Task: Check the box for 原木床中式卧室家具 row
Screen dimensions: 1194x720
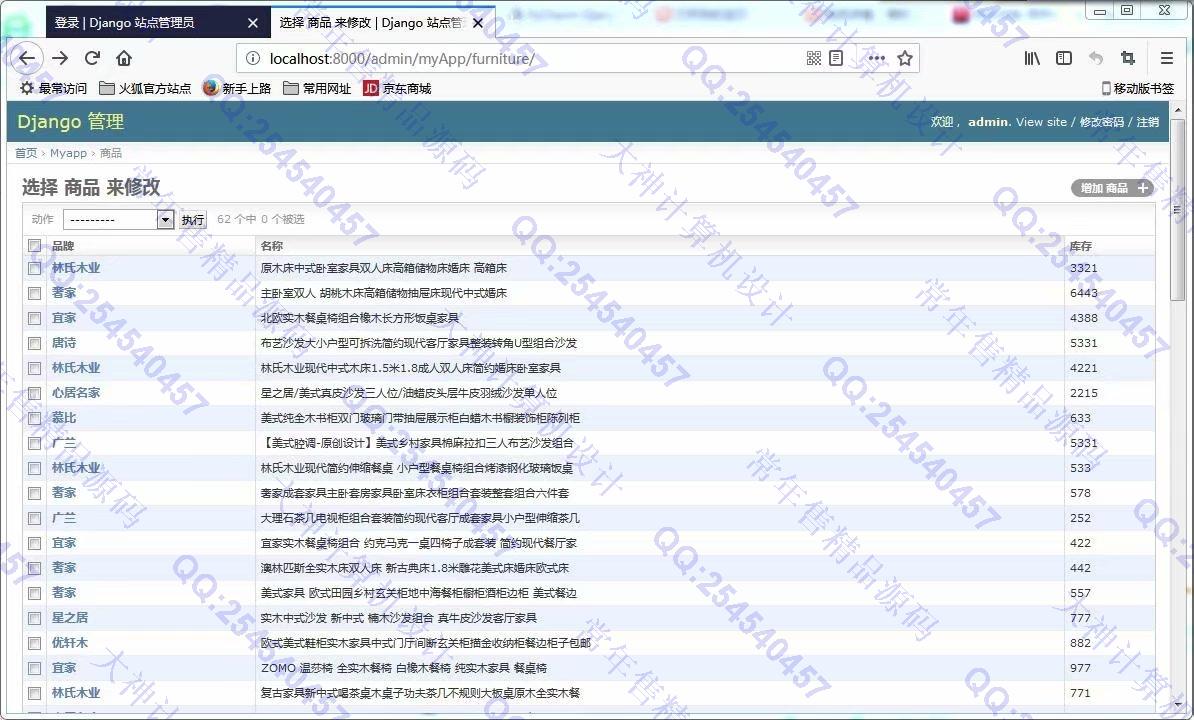Action: pos(34,269)
